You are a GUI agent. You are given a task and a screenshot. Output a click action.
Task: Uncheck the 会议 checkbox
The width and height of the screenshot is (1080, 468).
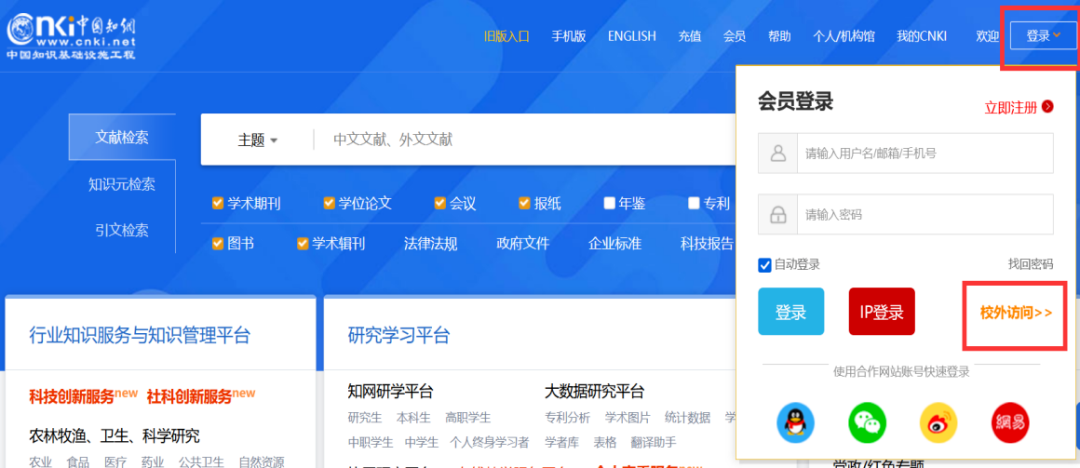pos(440,203)
